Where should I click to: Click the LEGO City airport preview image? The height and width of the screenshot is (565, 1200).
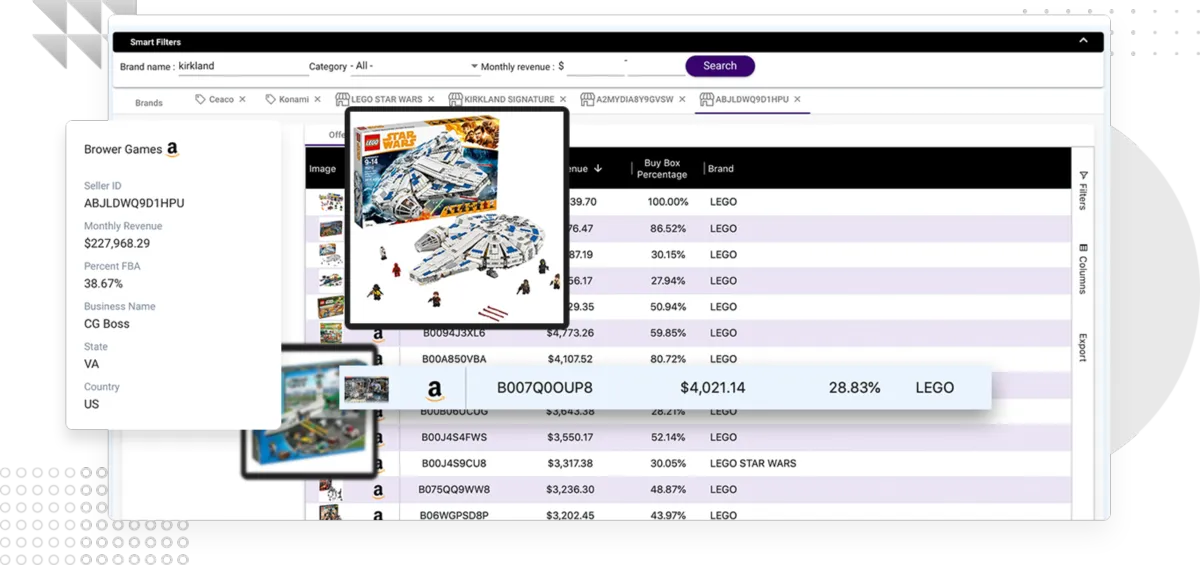309,412
